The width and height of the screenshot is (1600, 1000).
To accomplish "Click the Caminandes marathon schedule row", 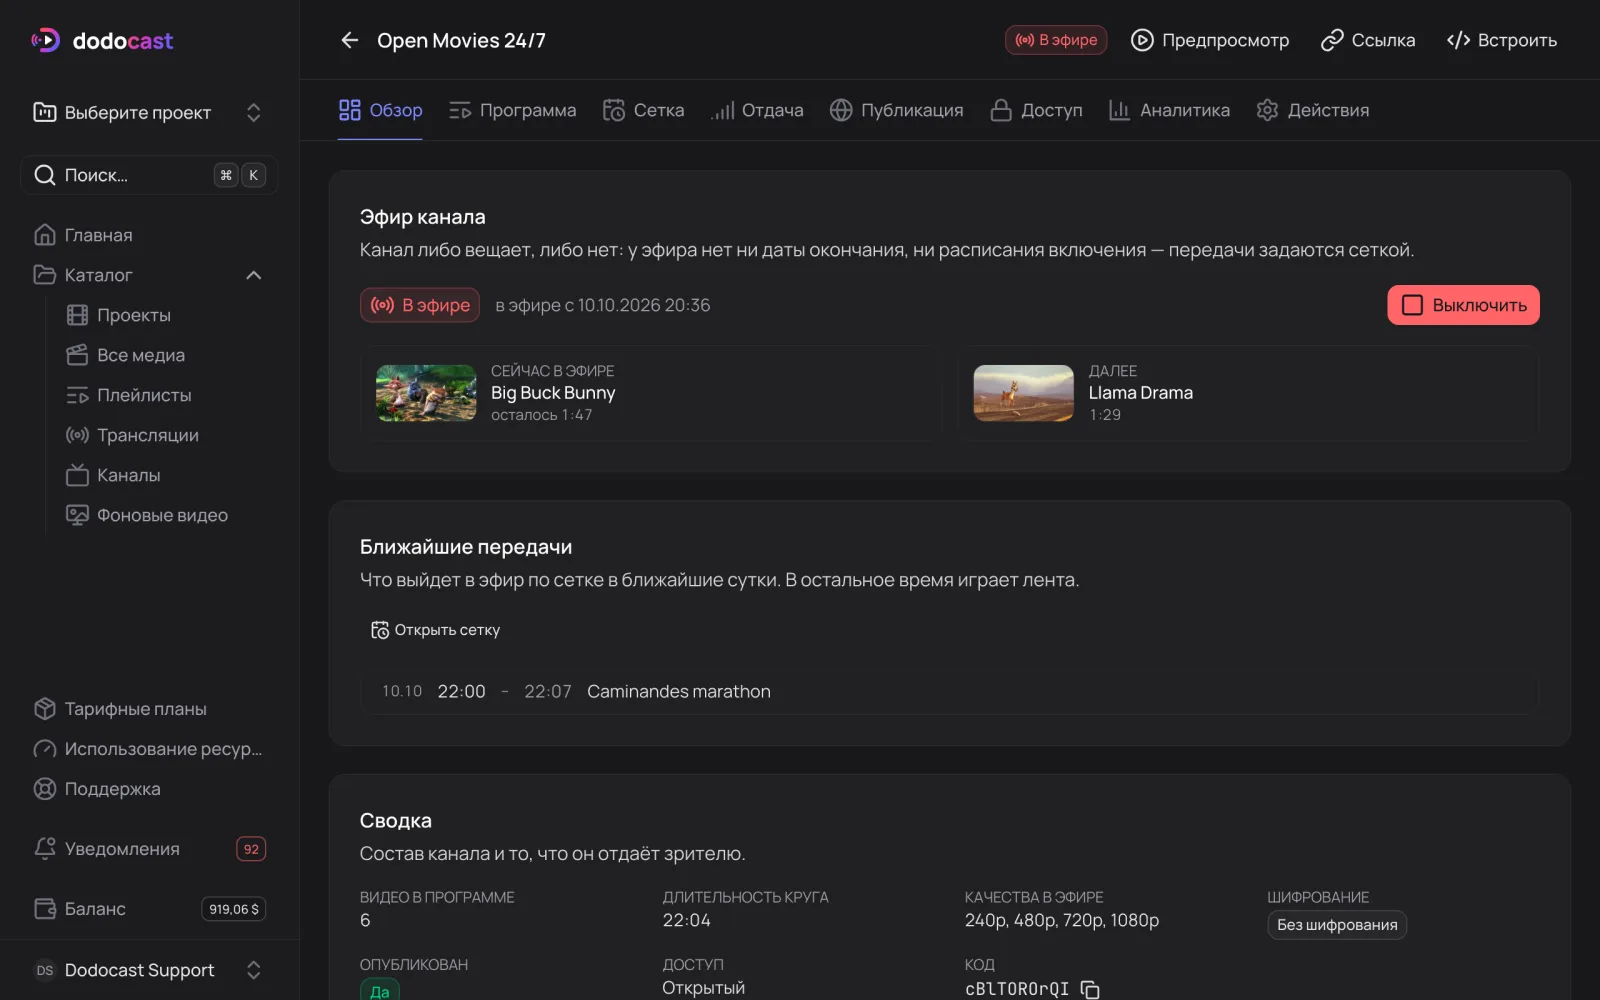I will coord(949,691).
